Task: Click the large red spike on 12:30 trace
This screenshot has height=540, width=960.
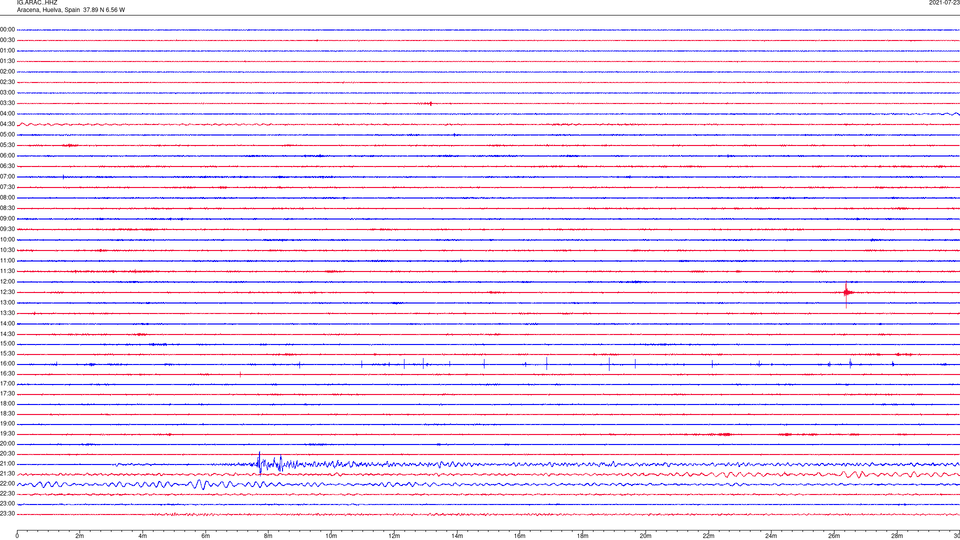Action: pyautogui.click(x=847, y=293)
